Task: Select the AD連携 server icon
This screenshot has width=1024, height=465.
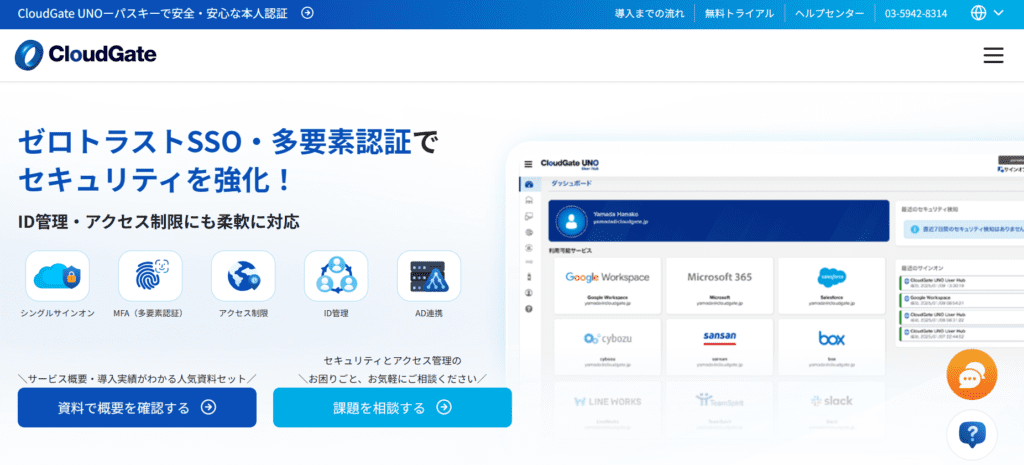Action: click(x=429, y=276)
